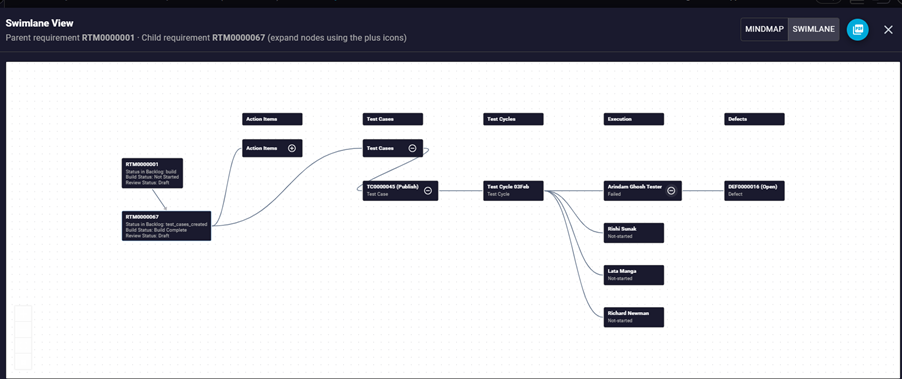The width and height of the screenshot is (902, 379).
Task: Collapse the Test Cases node minus icon
Action: tap(412, 148)
